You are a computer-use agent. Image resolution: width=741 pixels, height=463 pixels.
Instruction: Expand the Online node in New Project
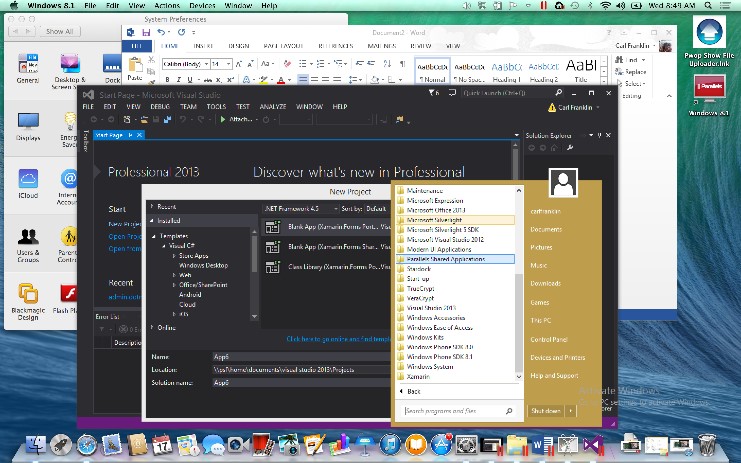tap(152, 327)
